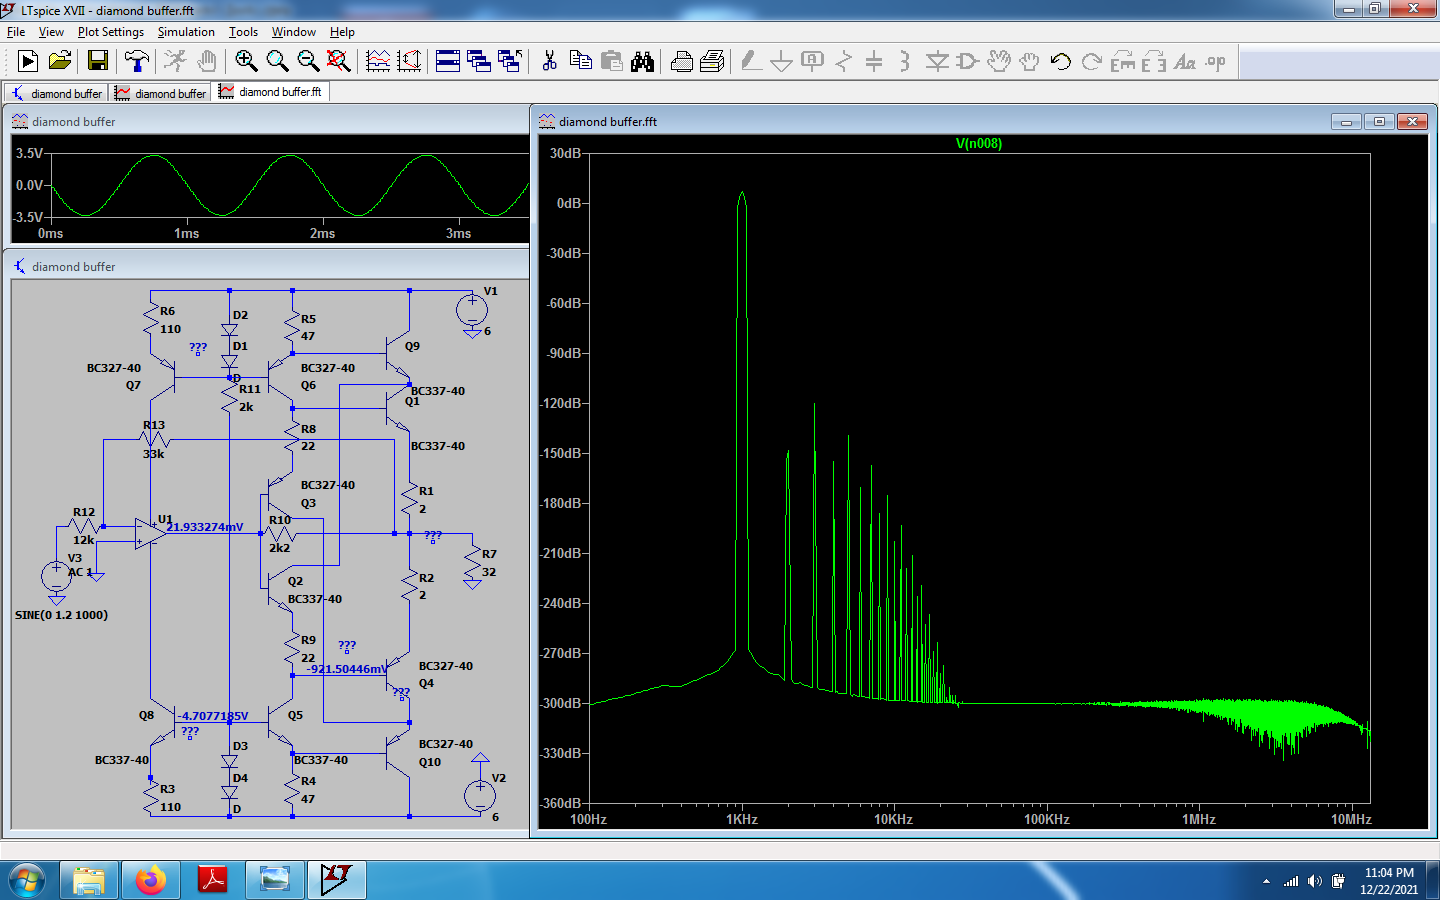Open the Adobe Reader taskbar icon

pyautogui.click(x=212, y=880)
